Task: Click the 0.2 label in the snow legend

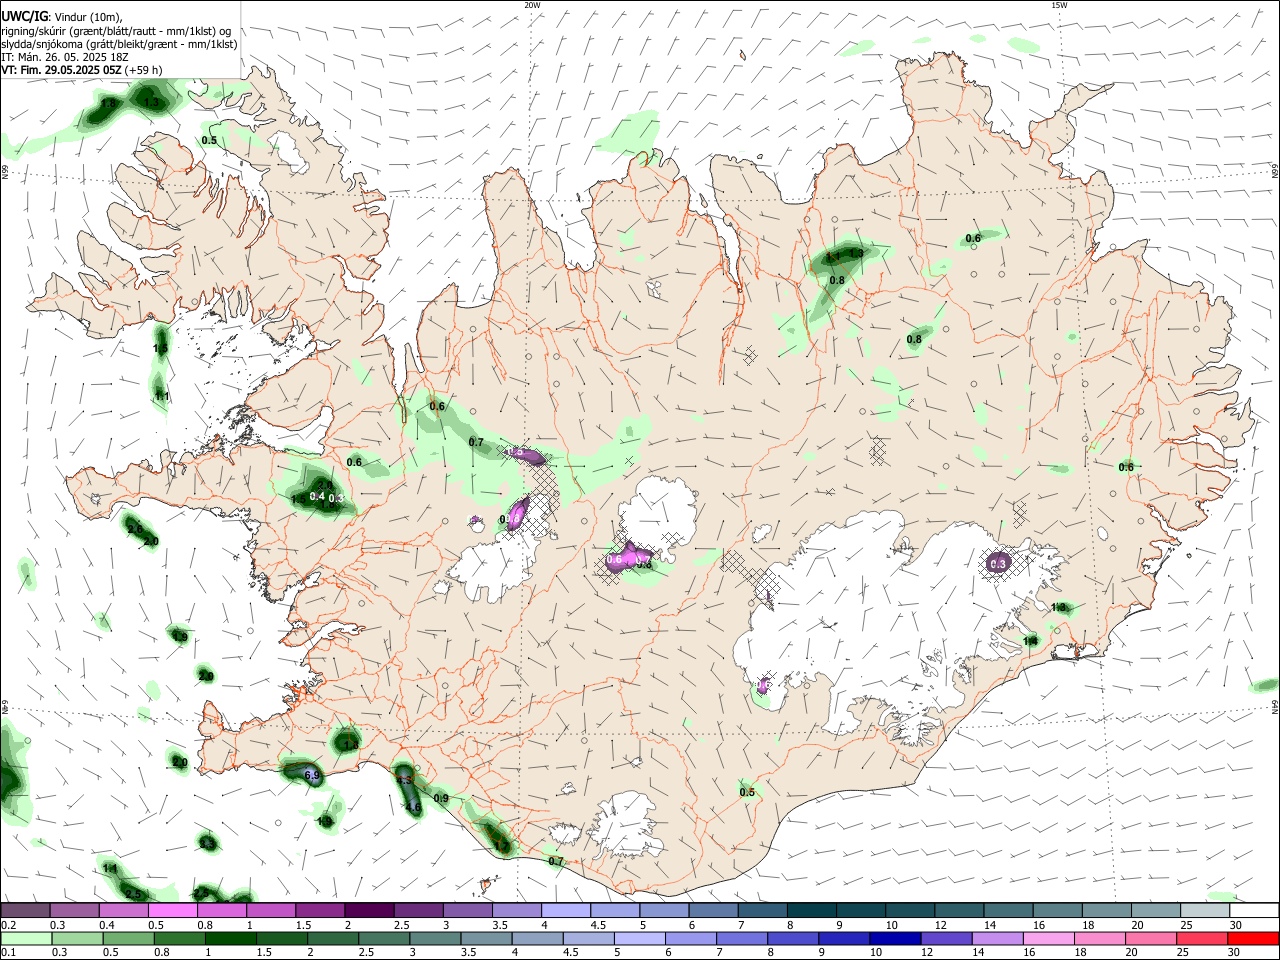Action: click(x=8, y=925)
